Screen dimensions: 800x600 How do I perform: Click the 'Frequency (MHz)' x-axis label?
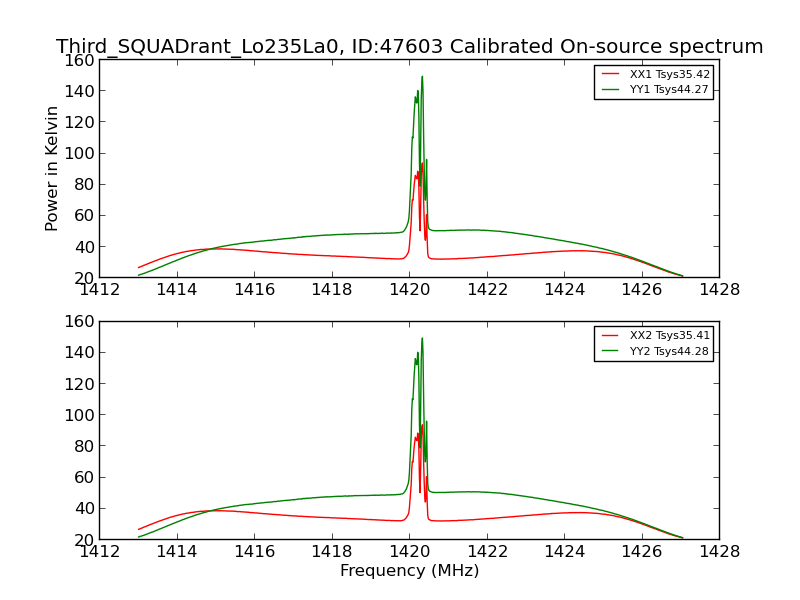tap(410, 570)
